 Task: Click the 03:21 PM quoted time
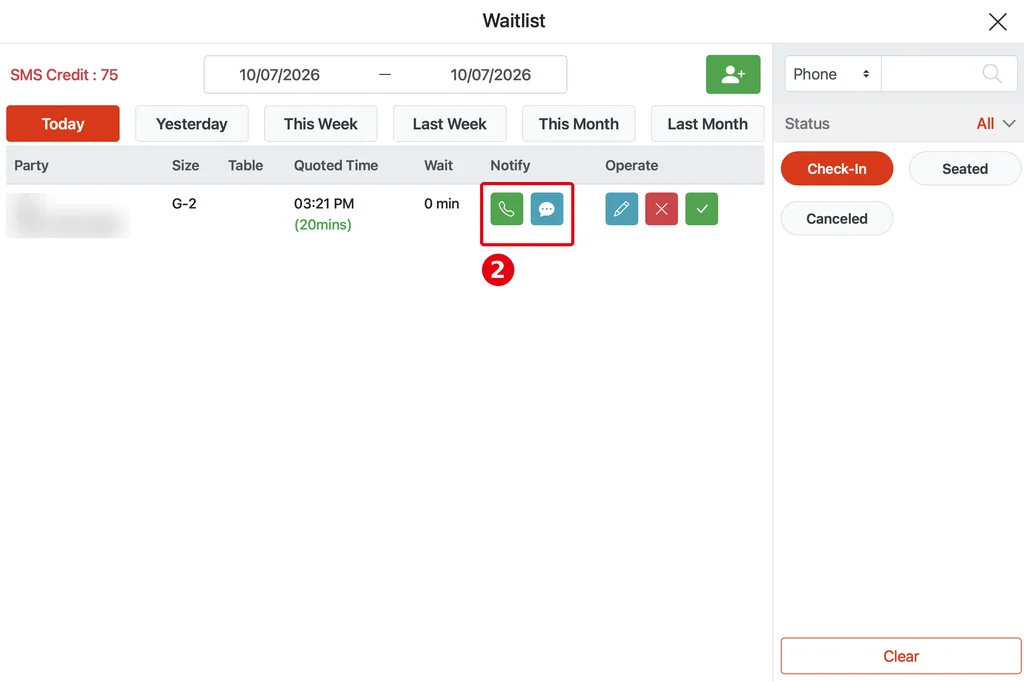tap(324, 204)
